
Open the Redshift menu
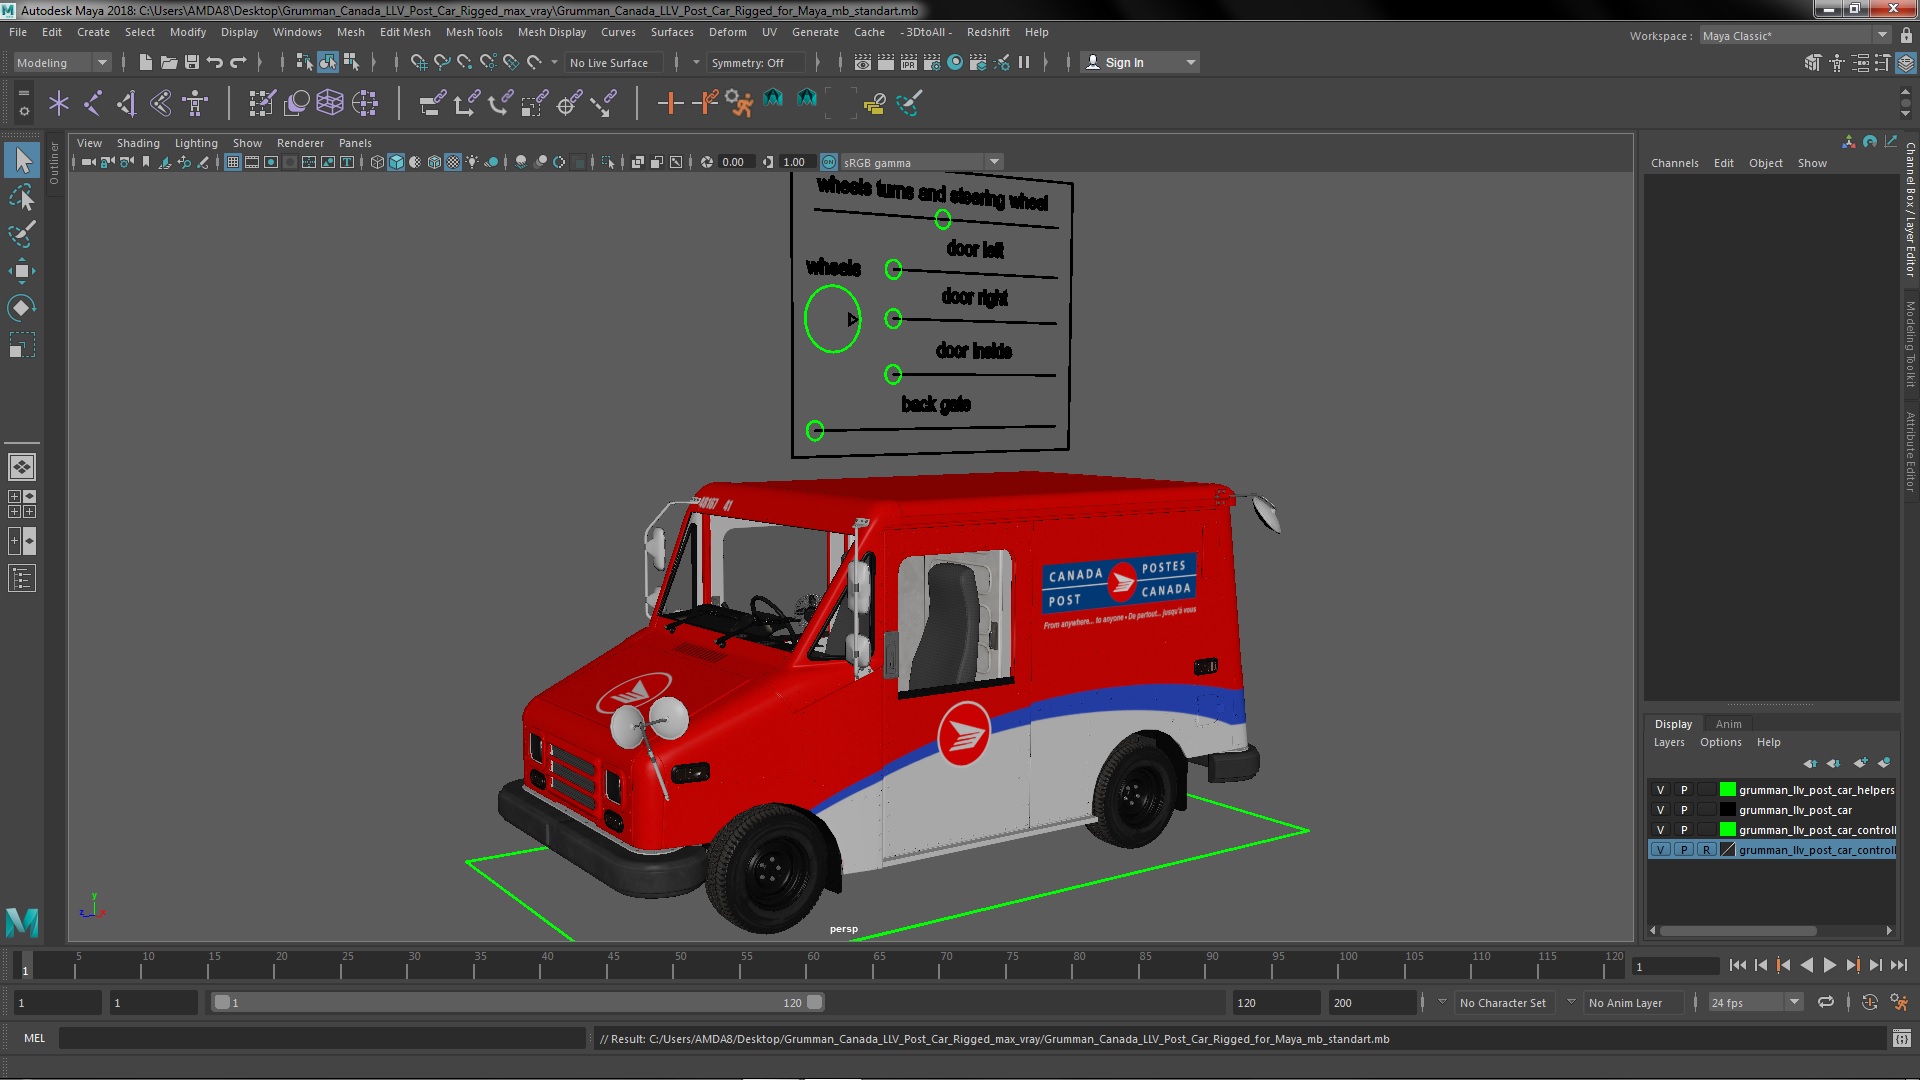(x=988, y=32)
